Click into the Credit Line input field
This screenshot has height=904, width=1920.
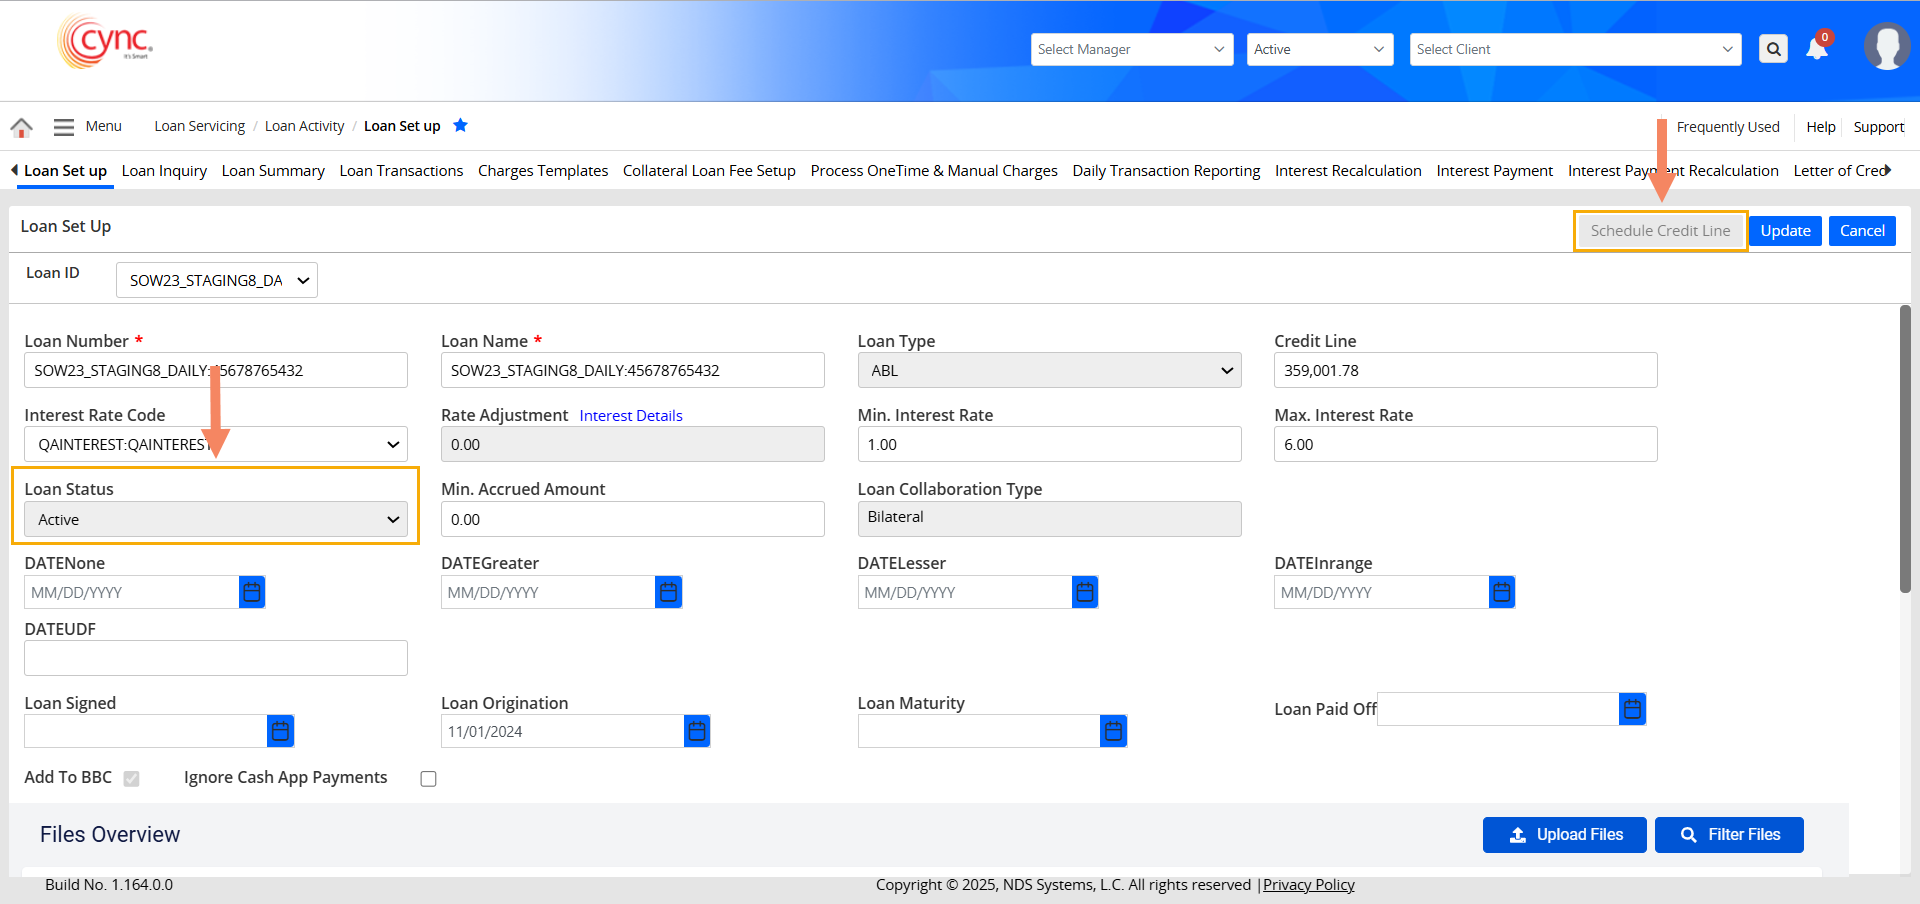click(x=1465, y=371)
